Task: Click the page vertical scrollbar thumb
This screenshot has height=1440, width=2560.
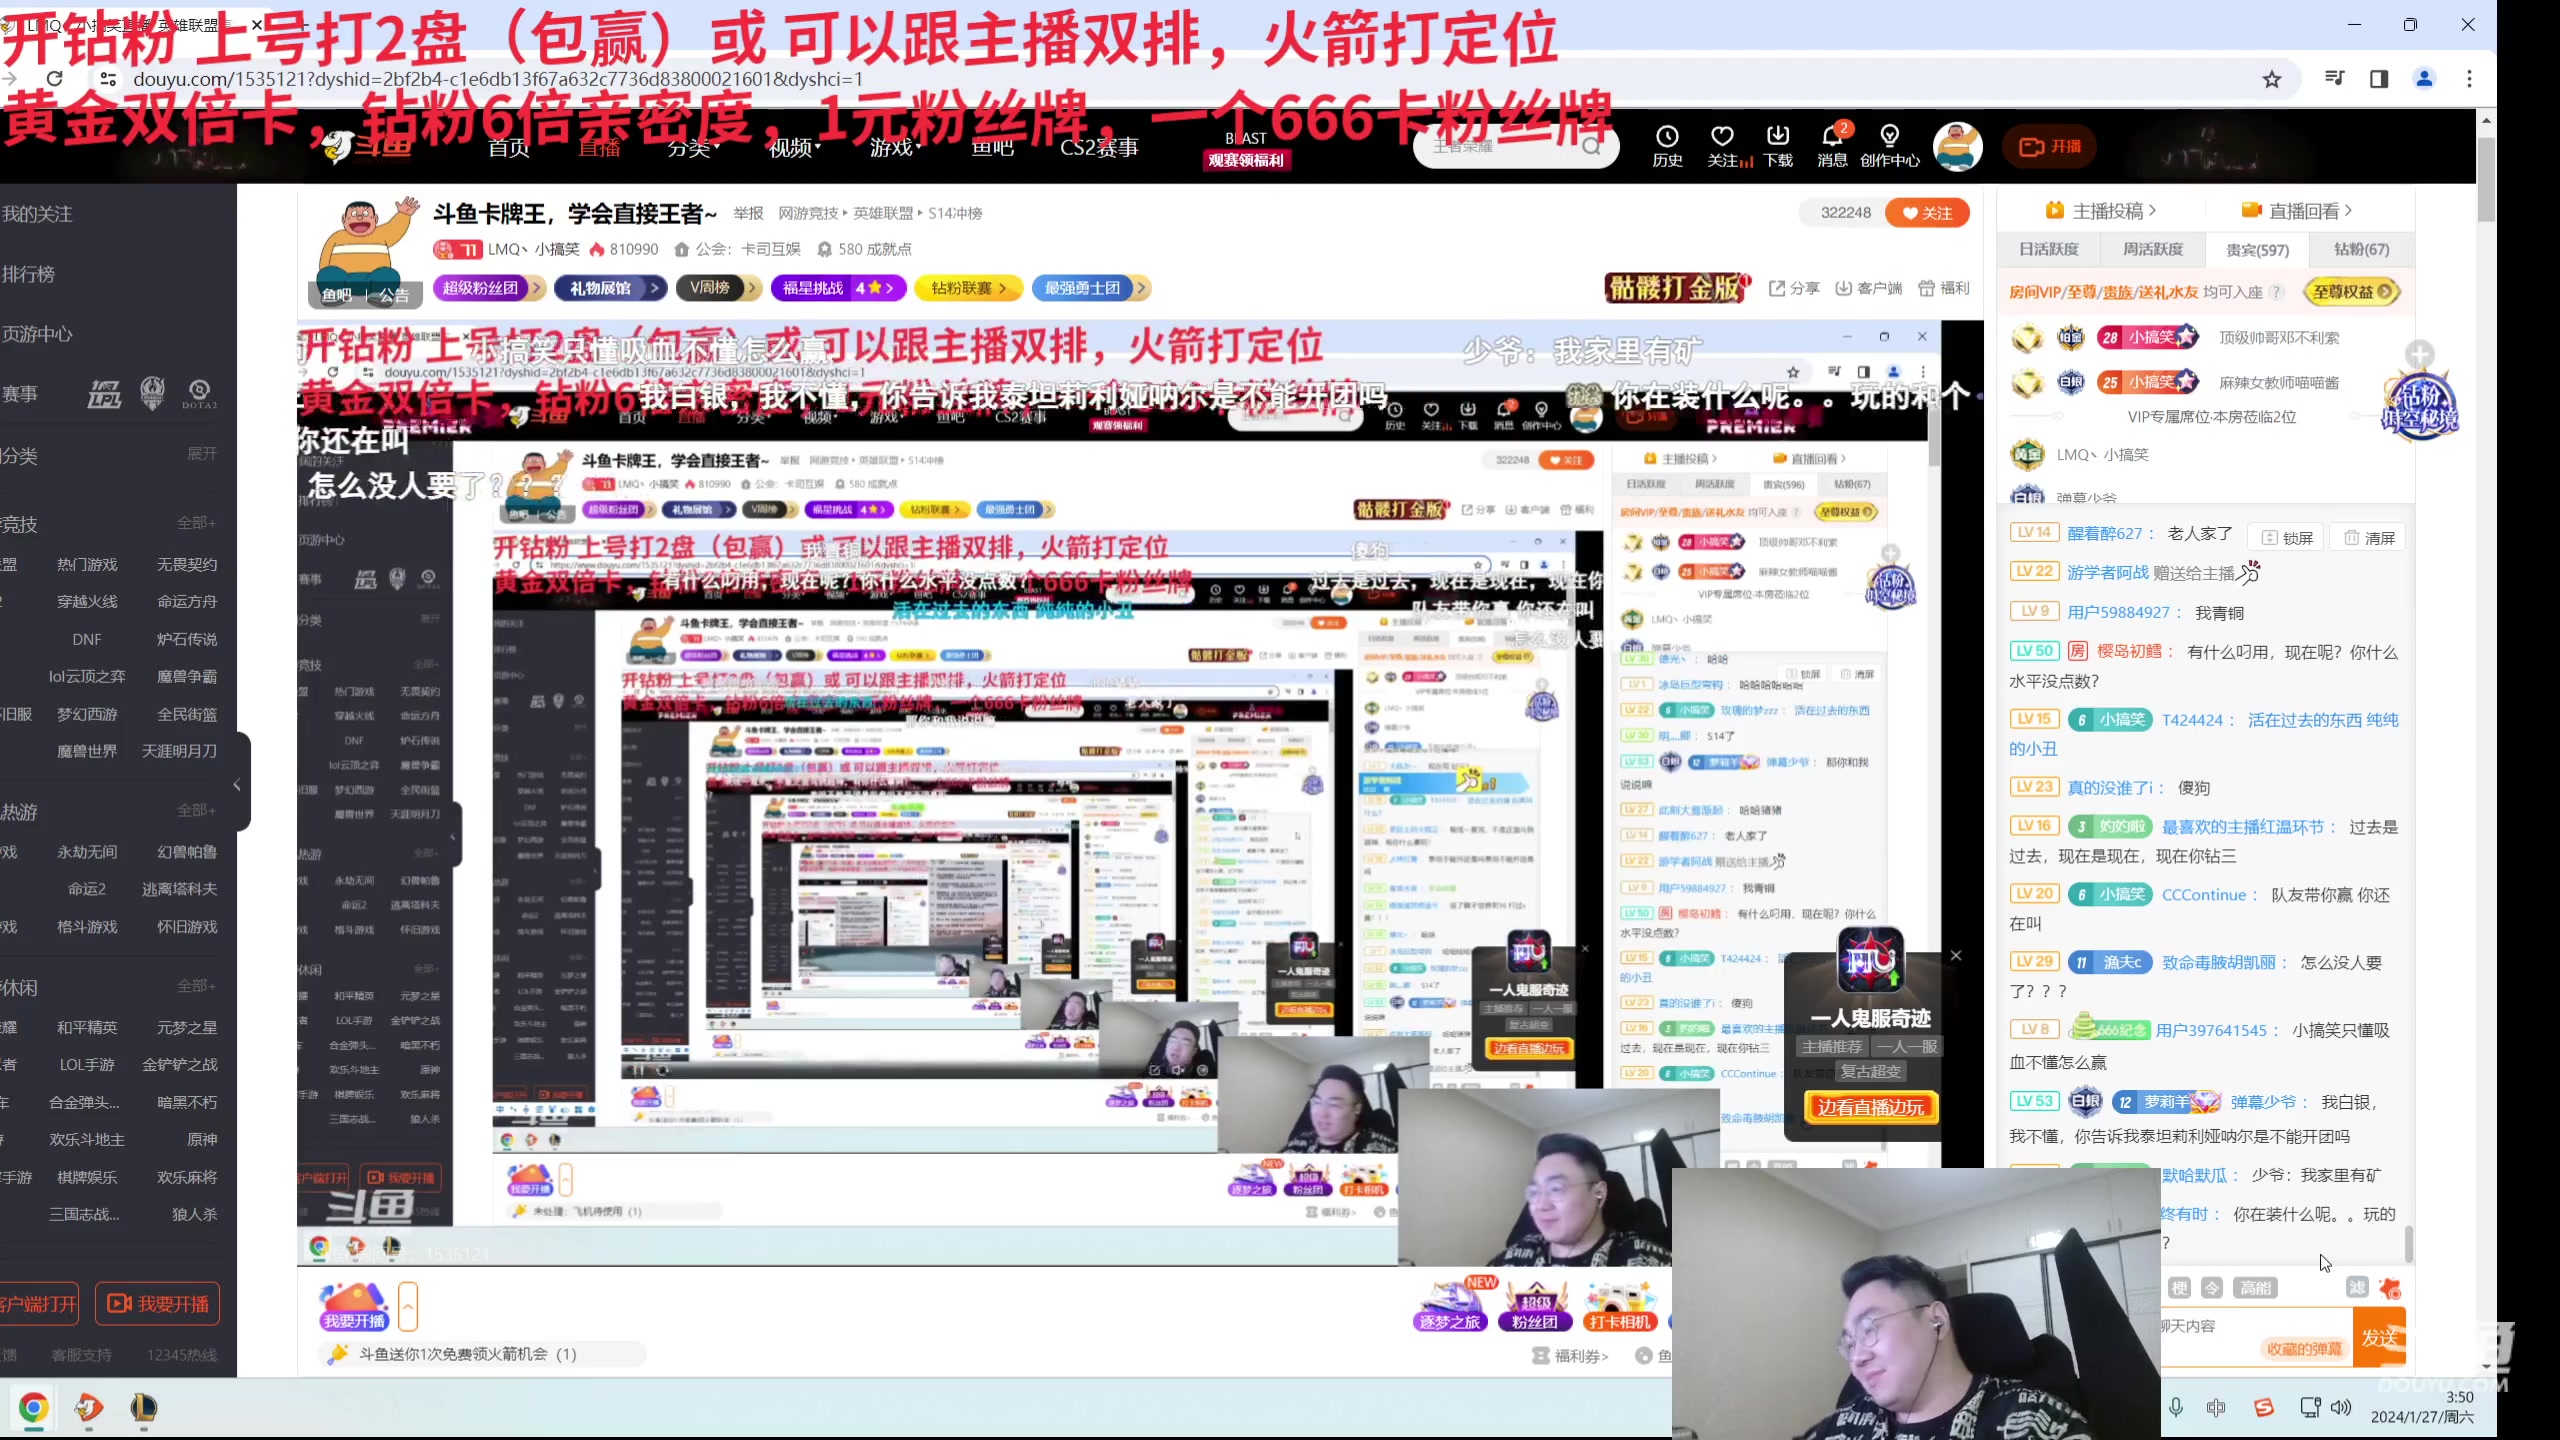Action: pyautogui.click(x=2486, y=180)
